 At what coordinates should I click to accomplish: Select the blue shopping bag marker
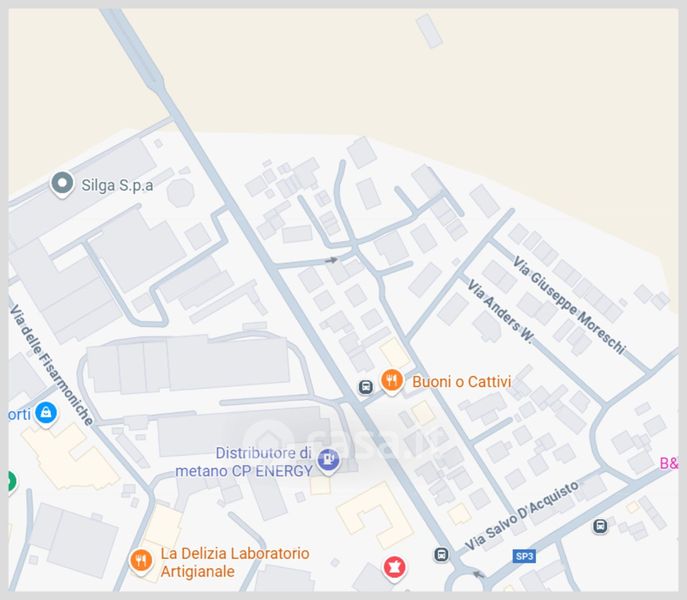(x=46, y=414)
